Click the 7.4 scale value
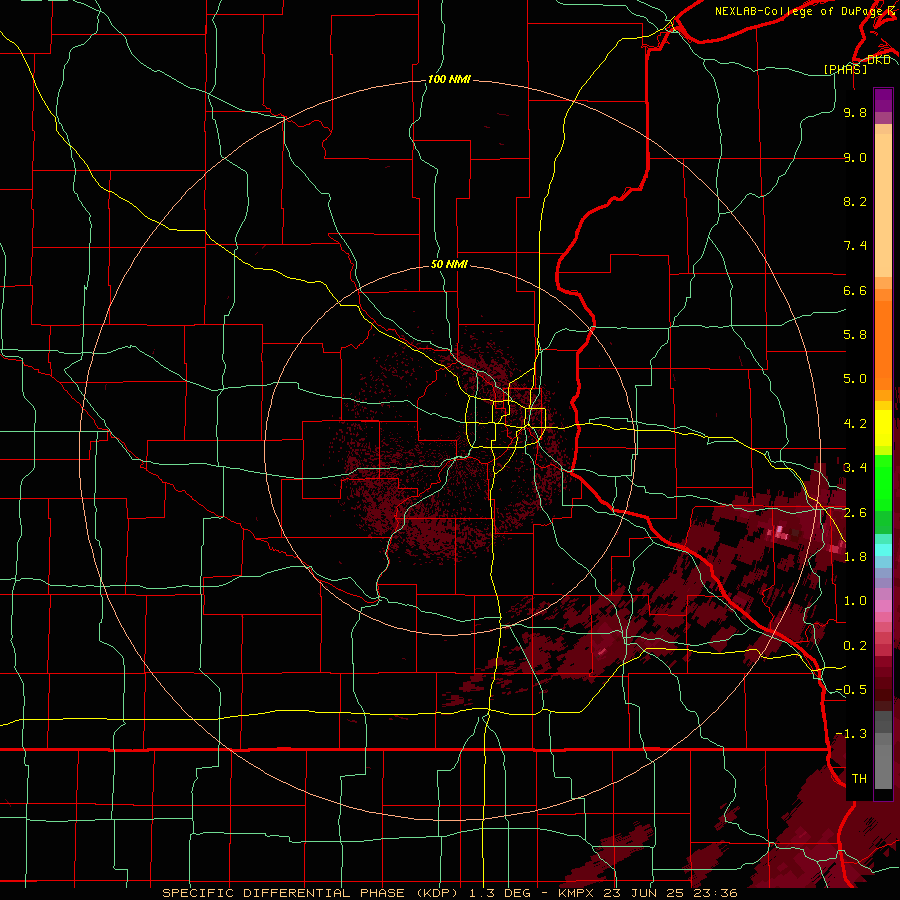The width and height of the screenshot is (900, 900). pos(855,246)
